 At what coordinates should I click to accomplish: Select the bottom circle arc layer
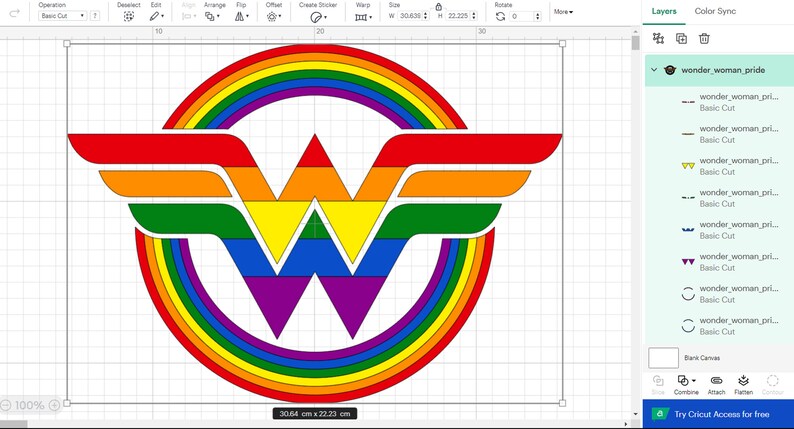pos(719,325)
